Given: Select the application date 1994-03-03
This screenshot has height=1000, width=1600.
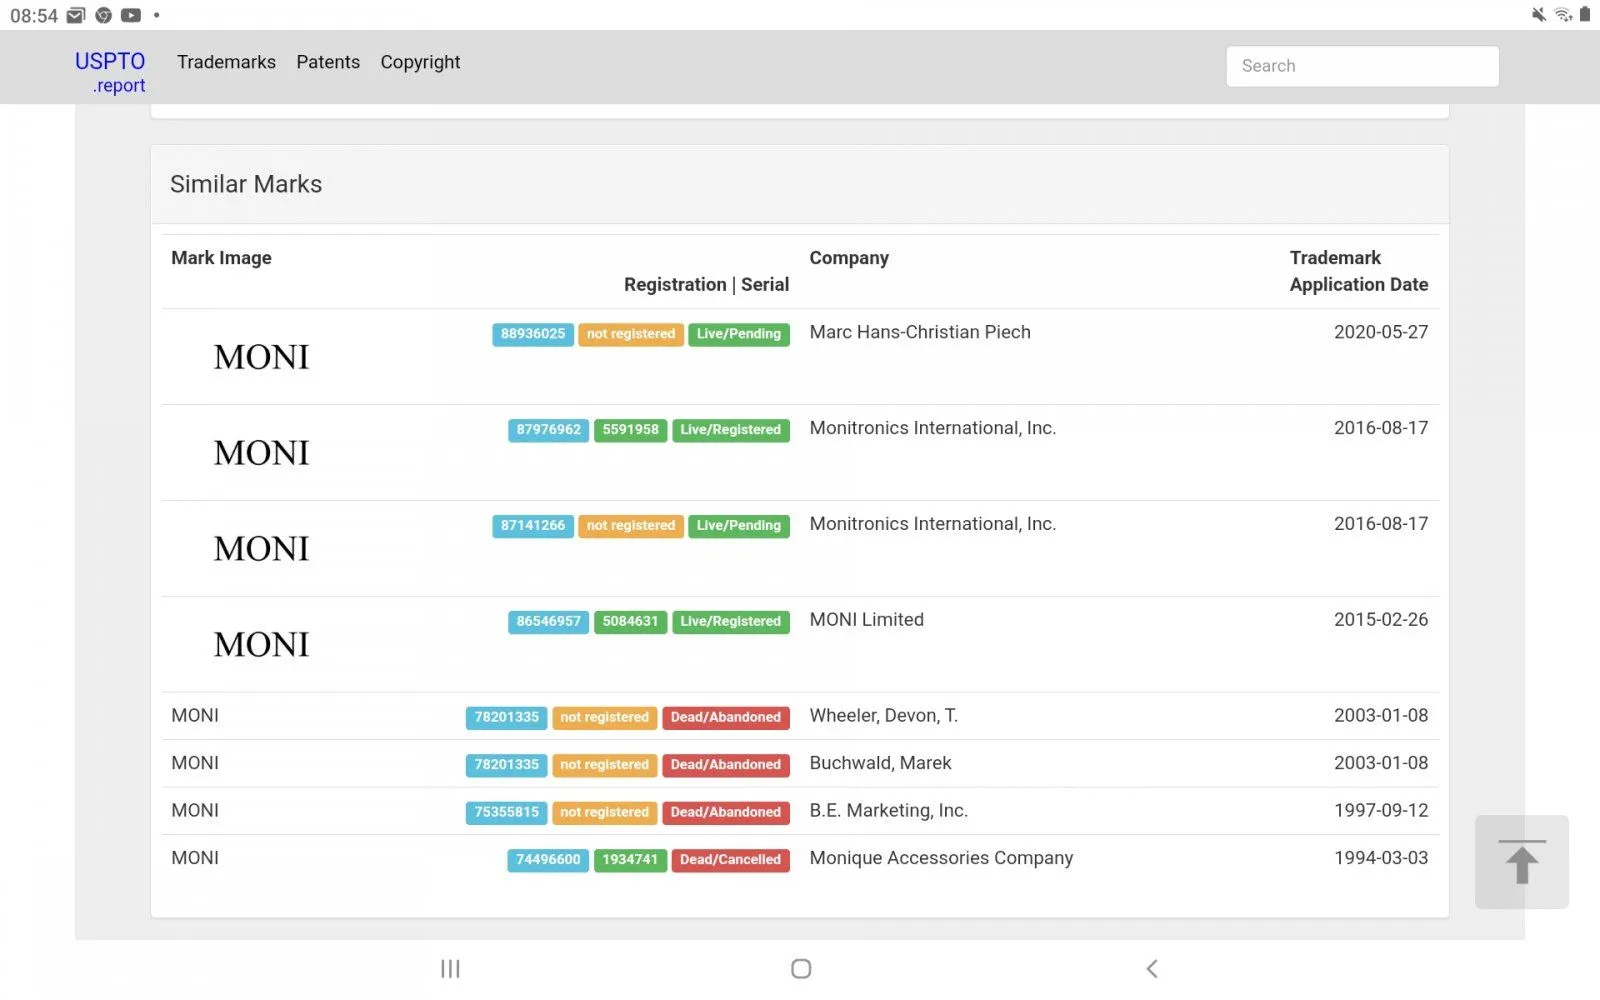Looking at the screenshot, I should pyautogui.click(x=1381, y=858).
